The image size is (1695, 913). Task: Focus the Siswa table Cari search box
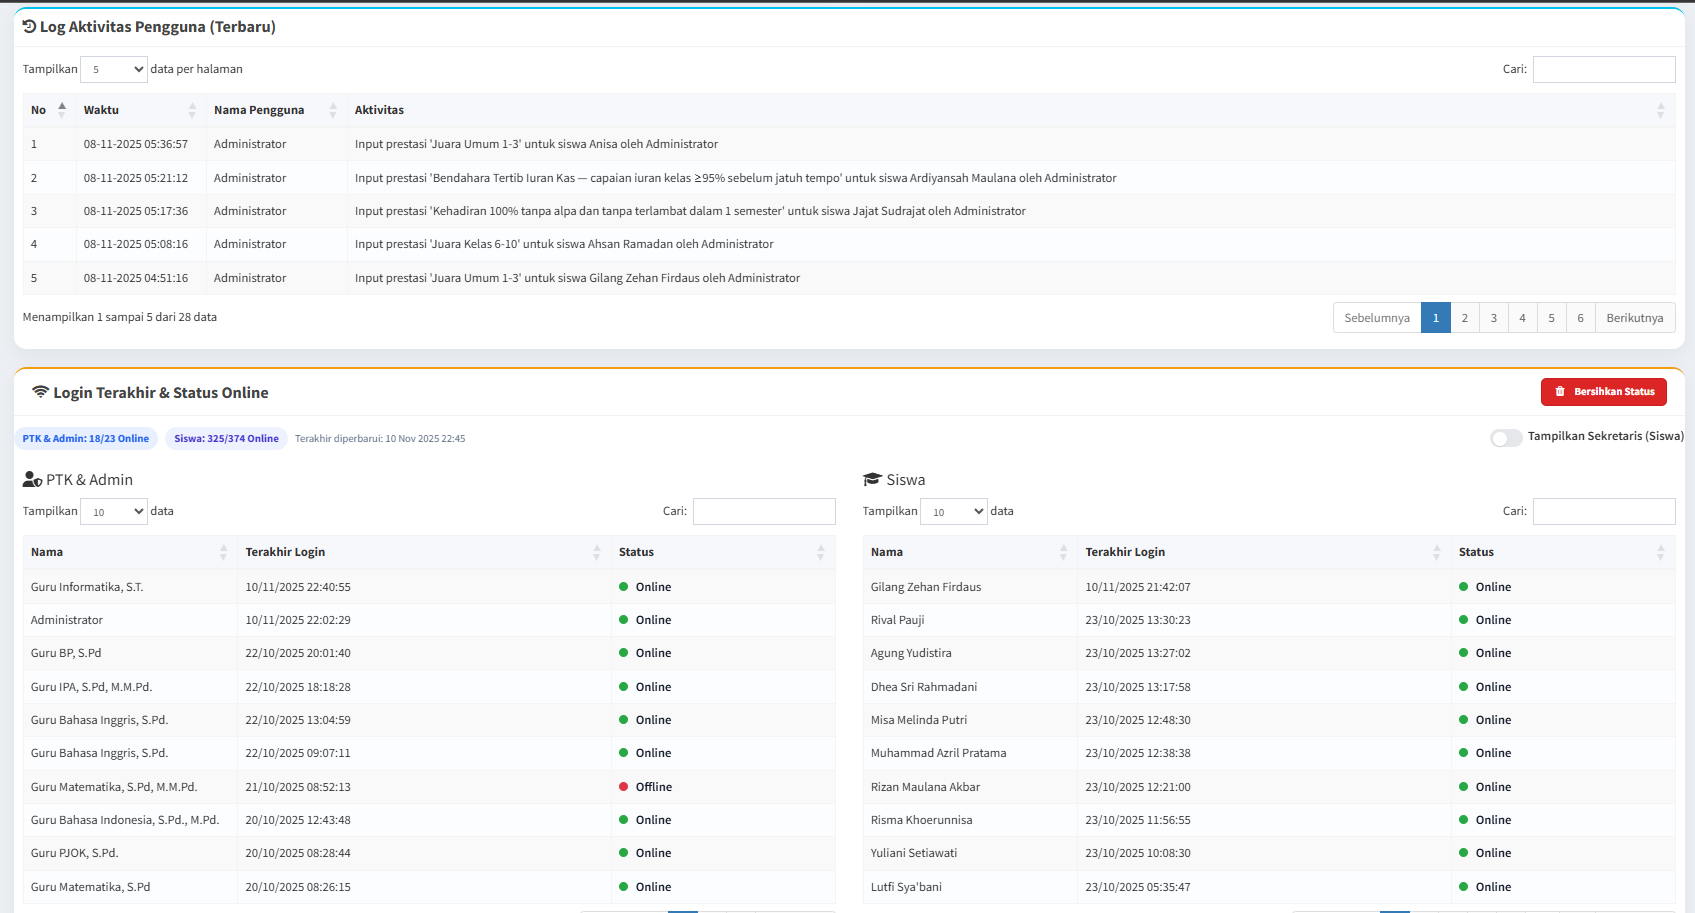[1603, 511]
